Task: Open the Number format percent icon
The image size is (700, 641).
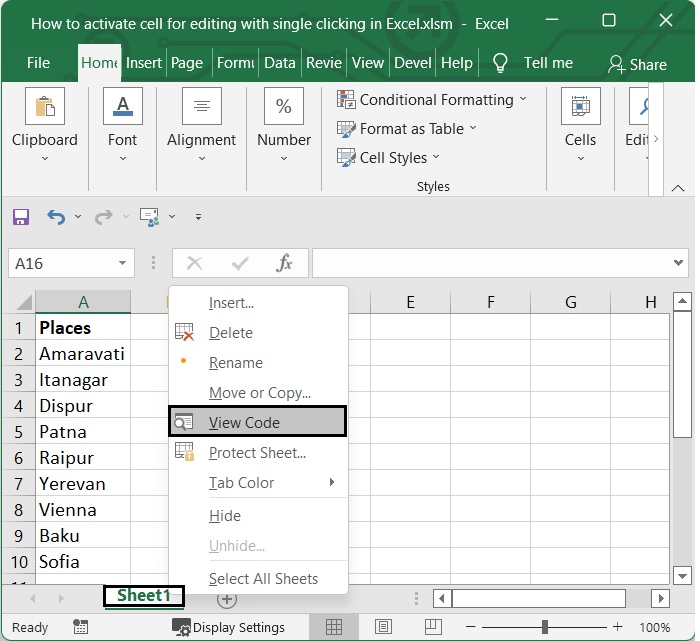Action: [283, 107]
